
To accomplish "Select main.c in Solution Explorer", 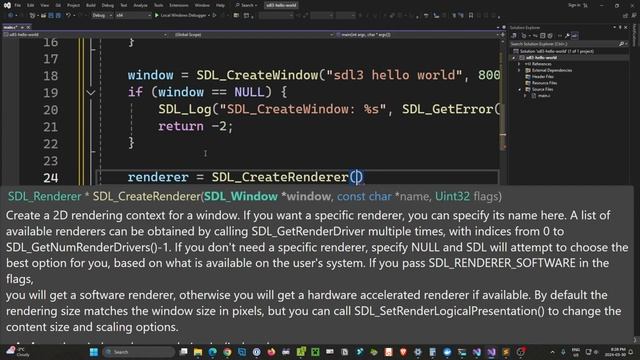I will 544,96.
